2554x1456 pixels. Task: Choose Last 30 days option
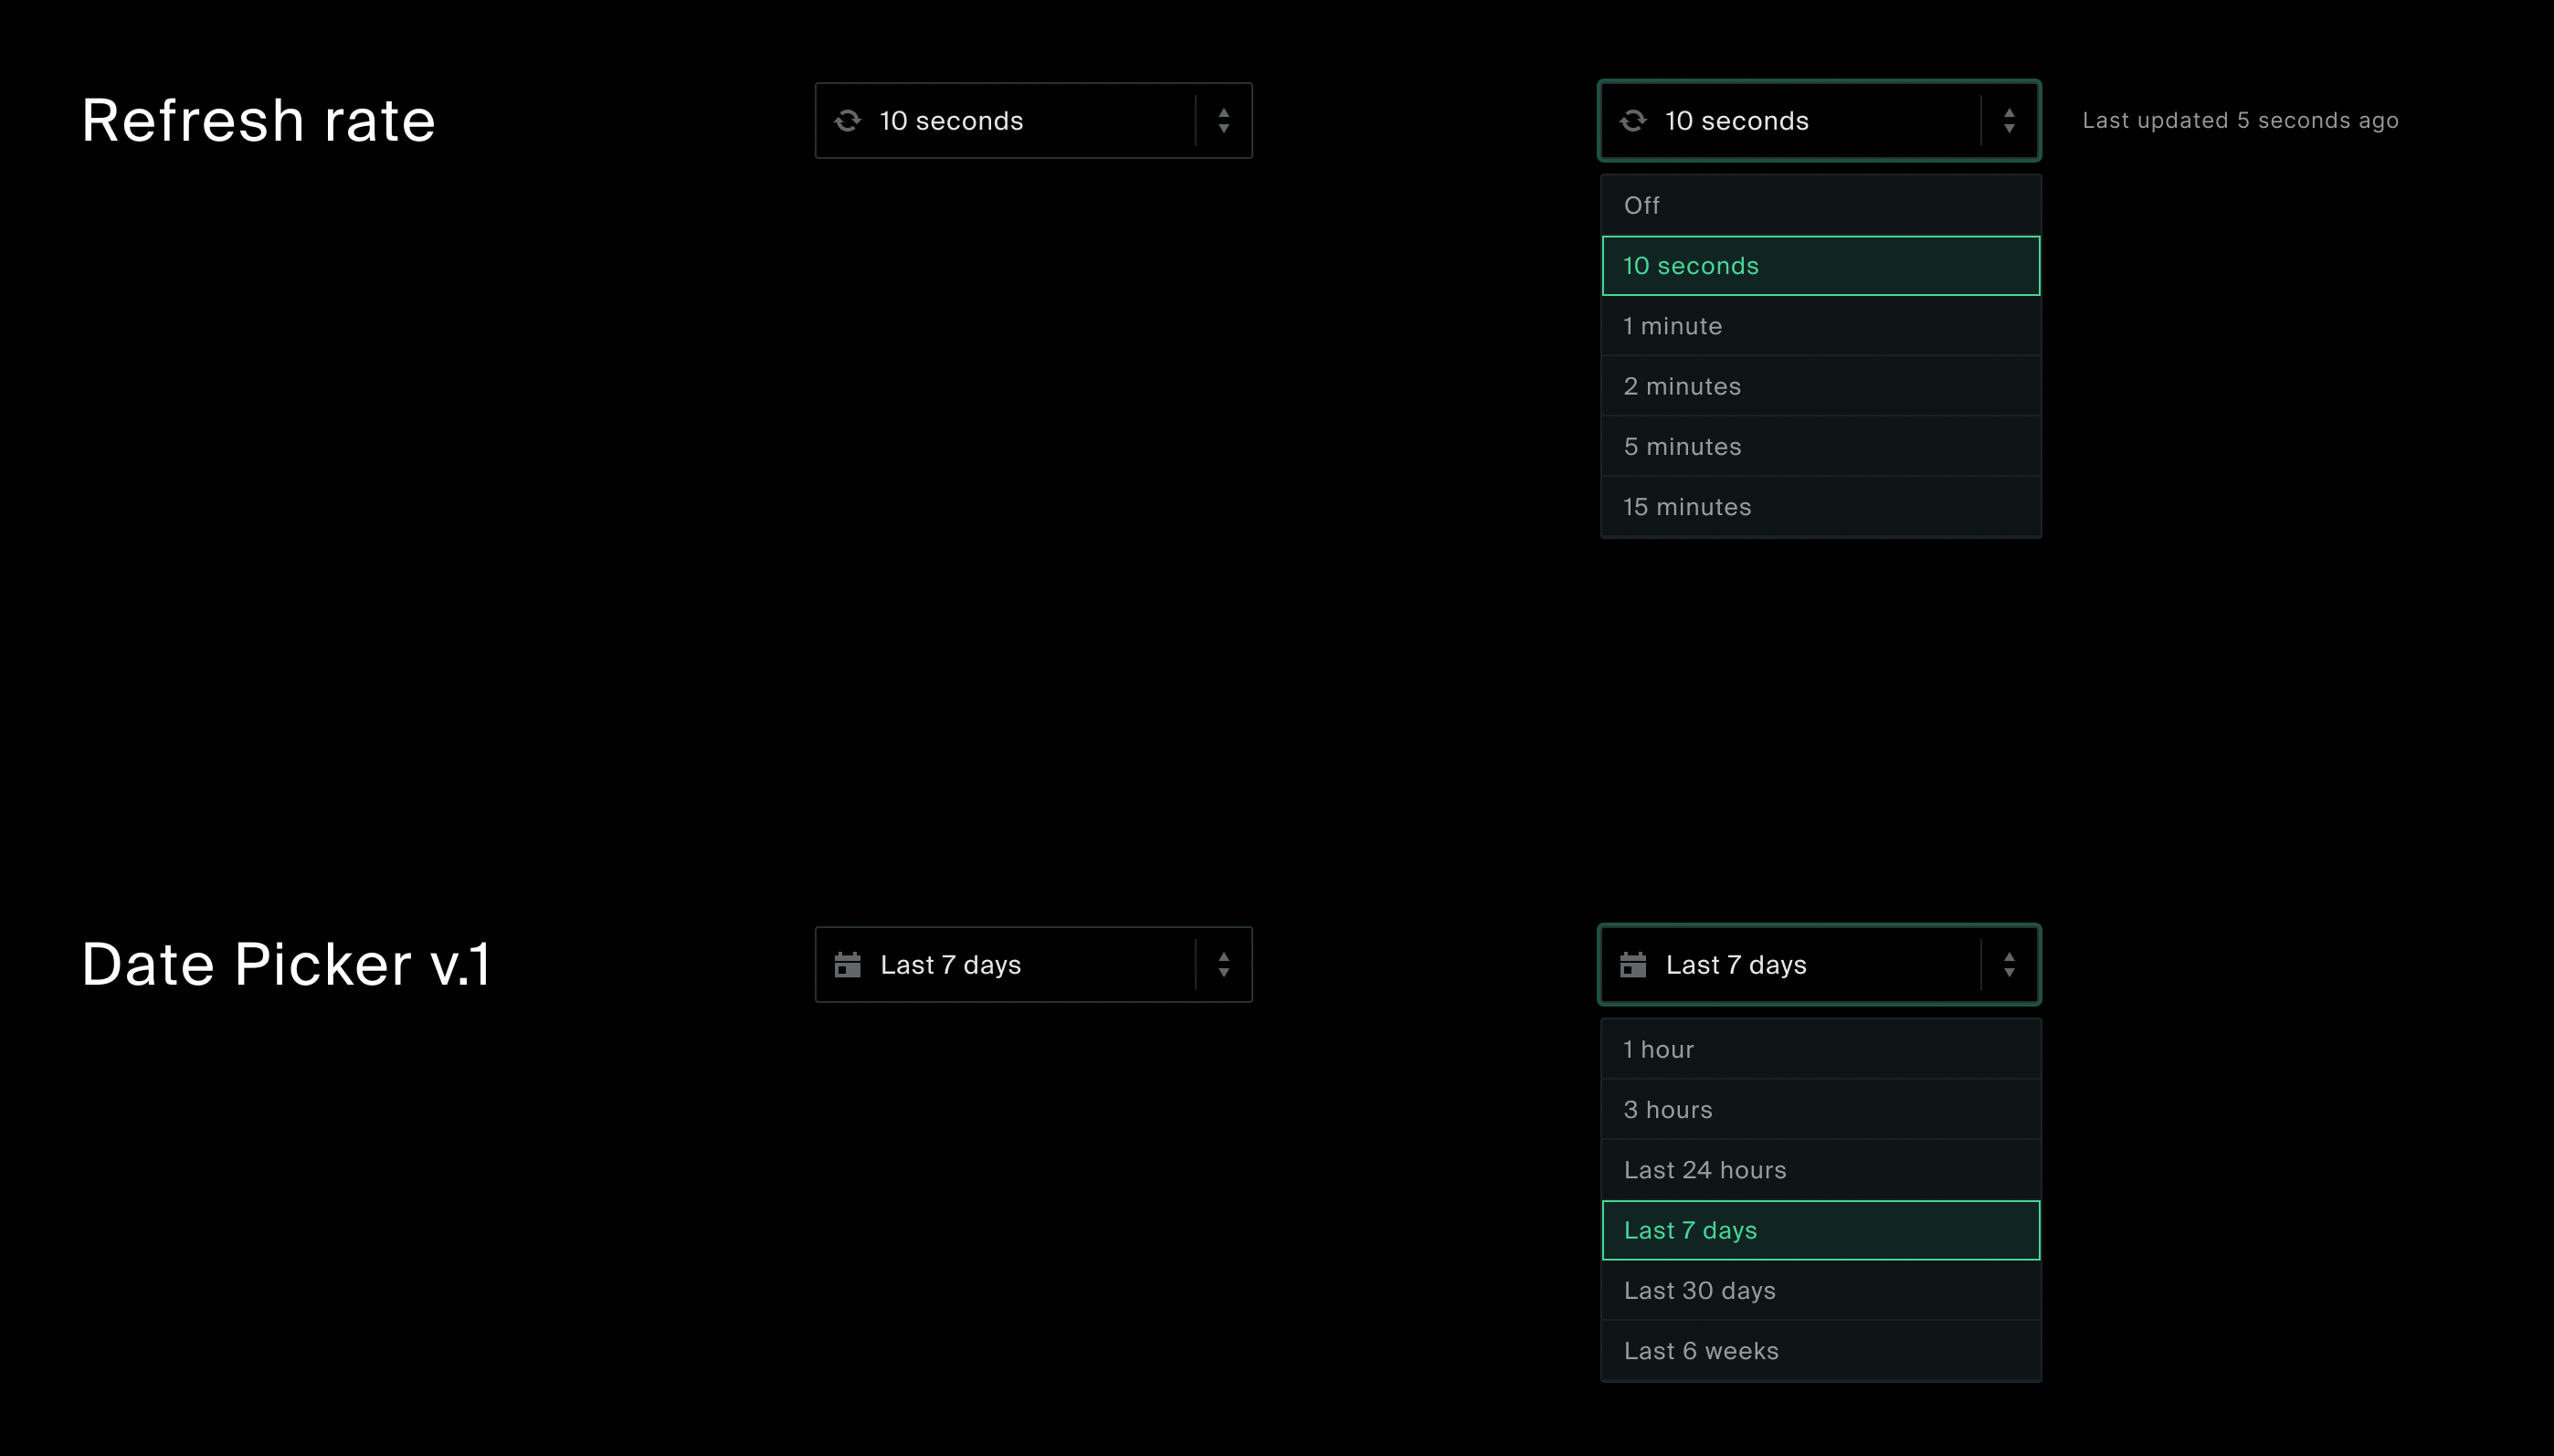(1820, 1291)
